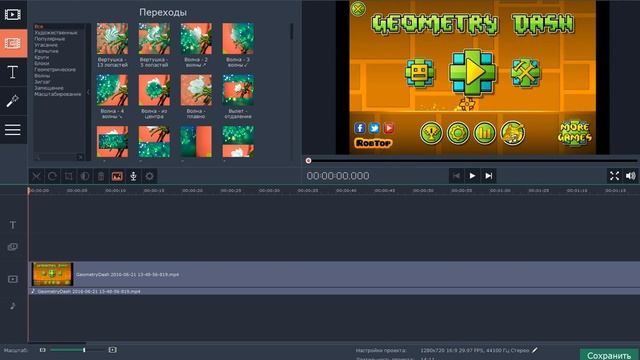This screenshot has width=640, height=360.
Task: Open the Import media tab
Action: click(13, 14)
